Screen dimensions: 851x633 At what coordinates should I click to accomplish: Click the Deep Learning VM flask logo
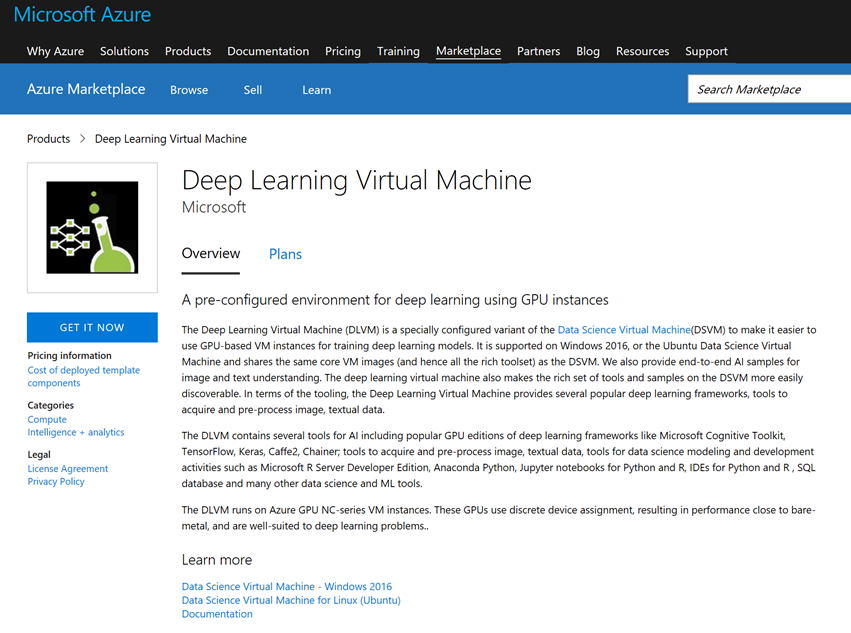(92, 227)
